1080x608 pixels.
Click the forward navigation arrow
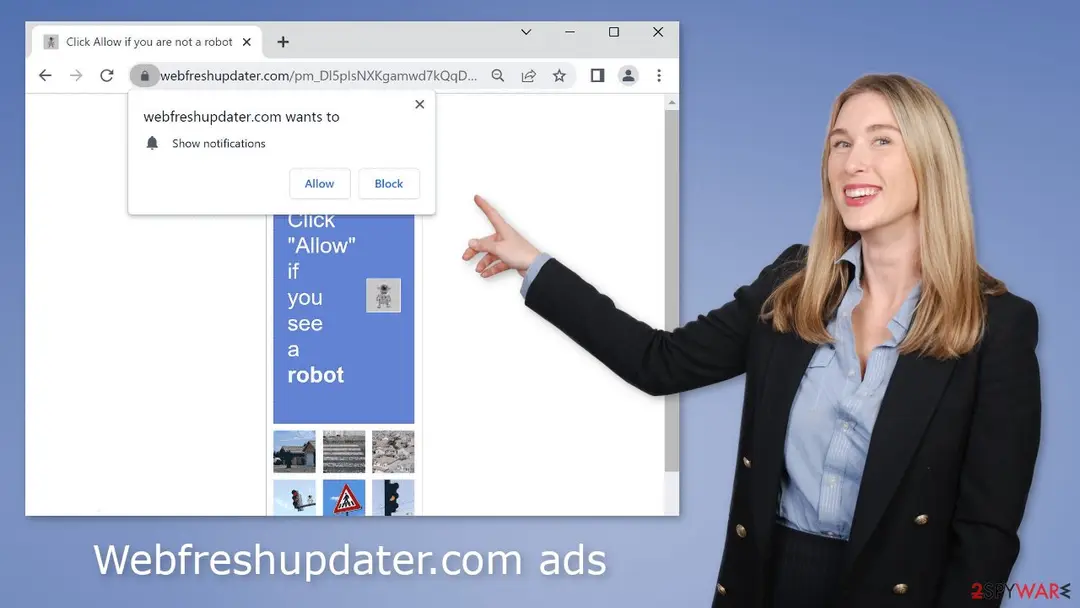(76, 76)
